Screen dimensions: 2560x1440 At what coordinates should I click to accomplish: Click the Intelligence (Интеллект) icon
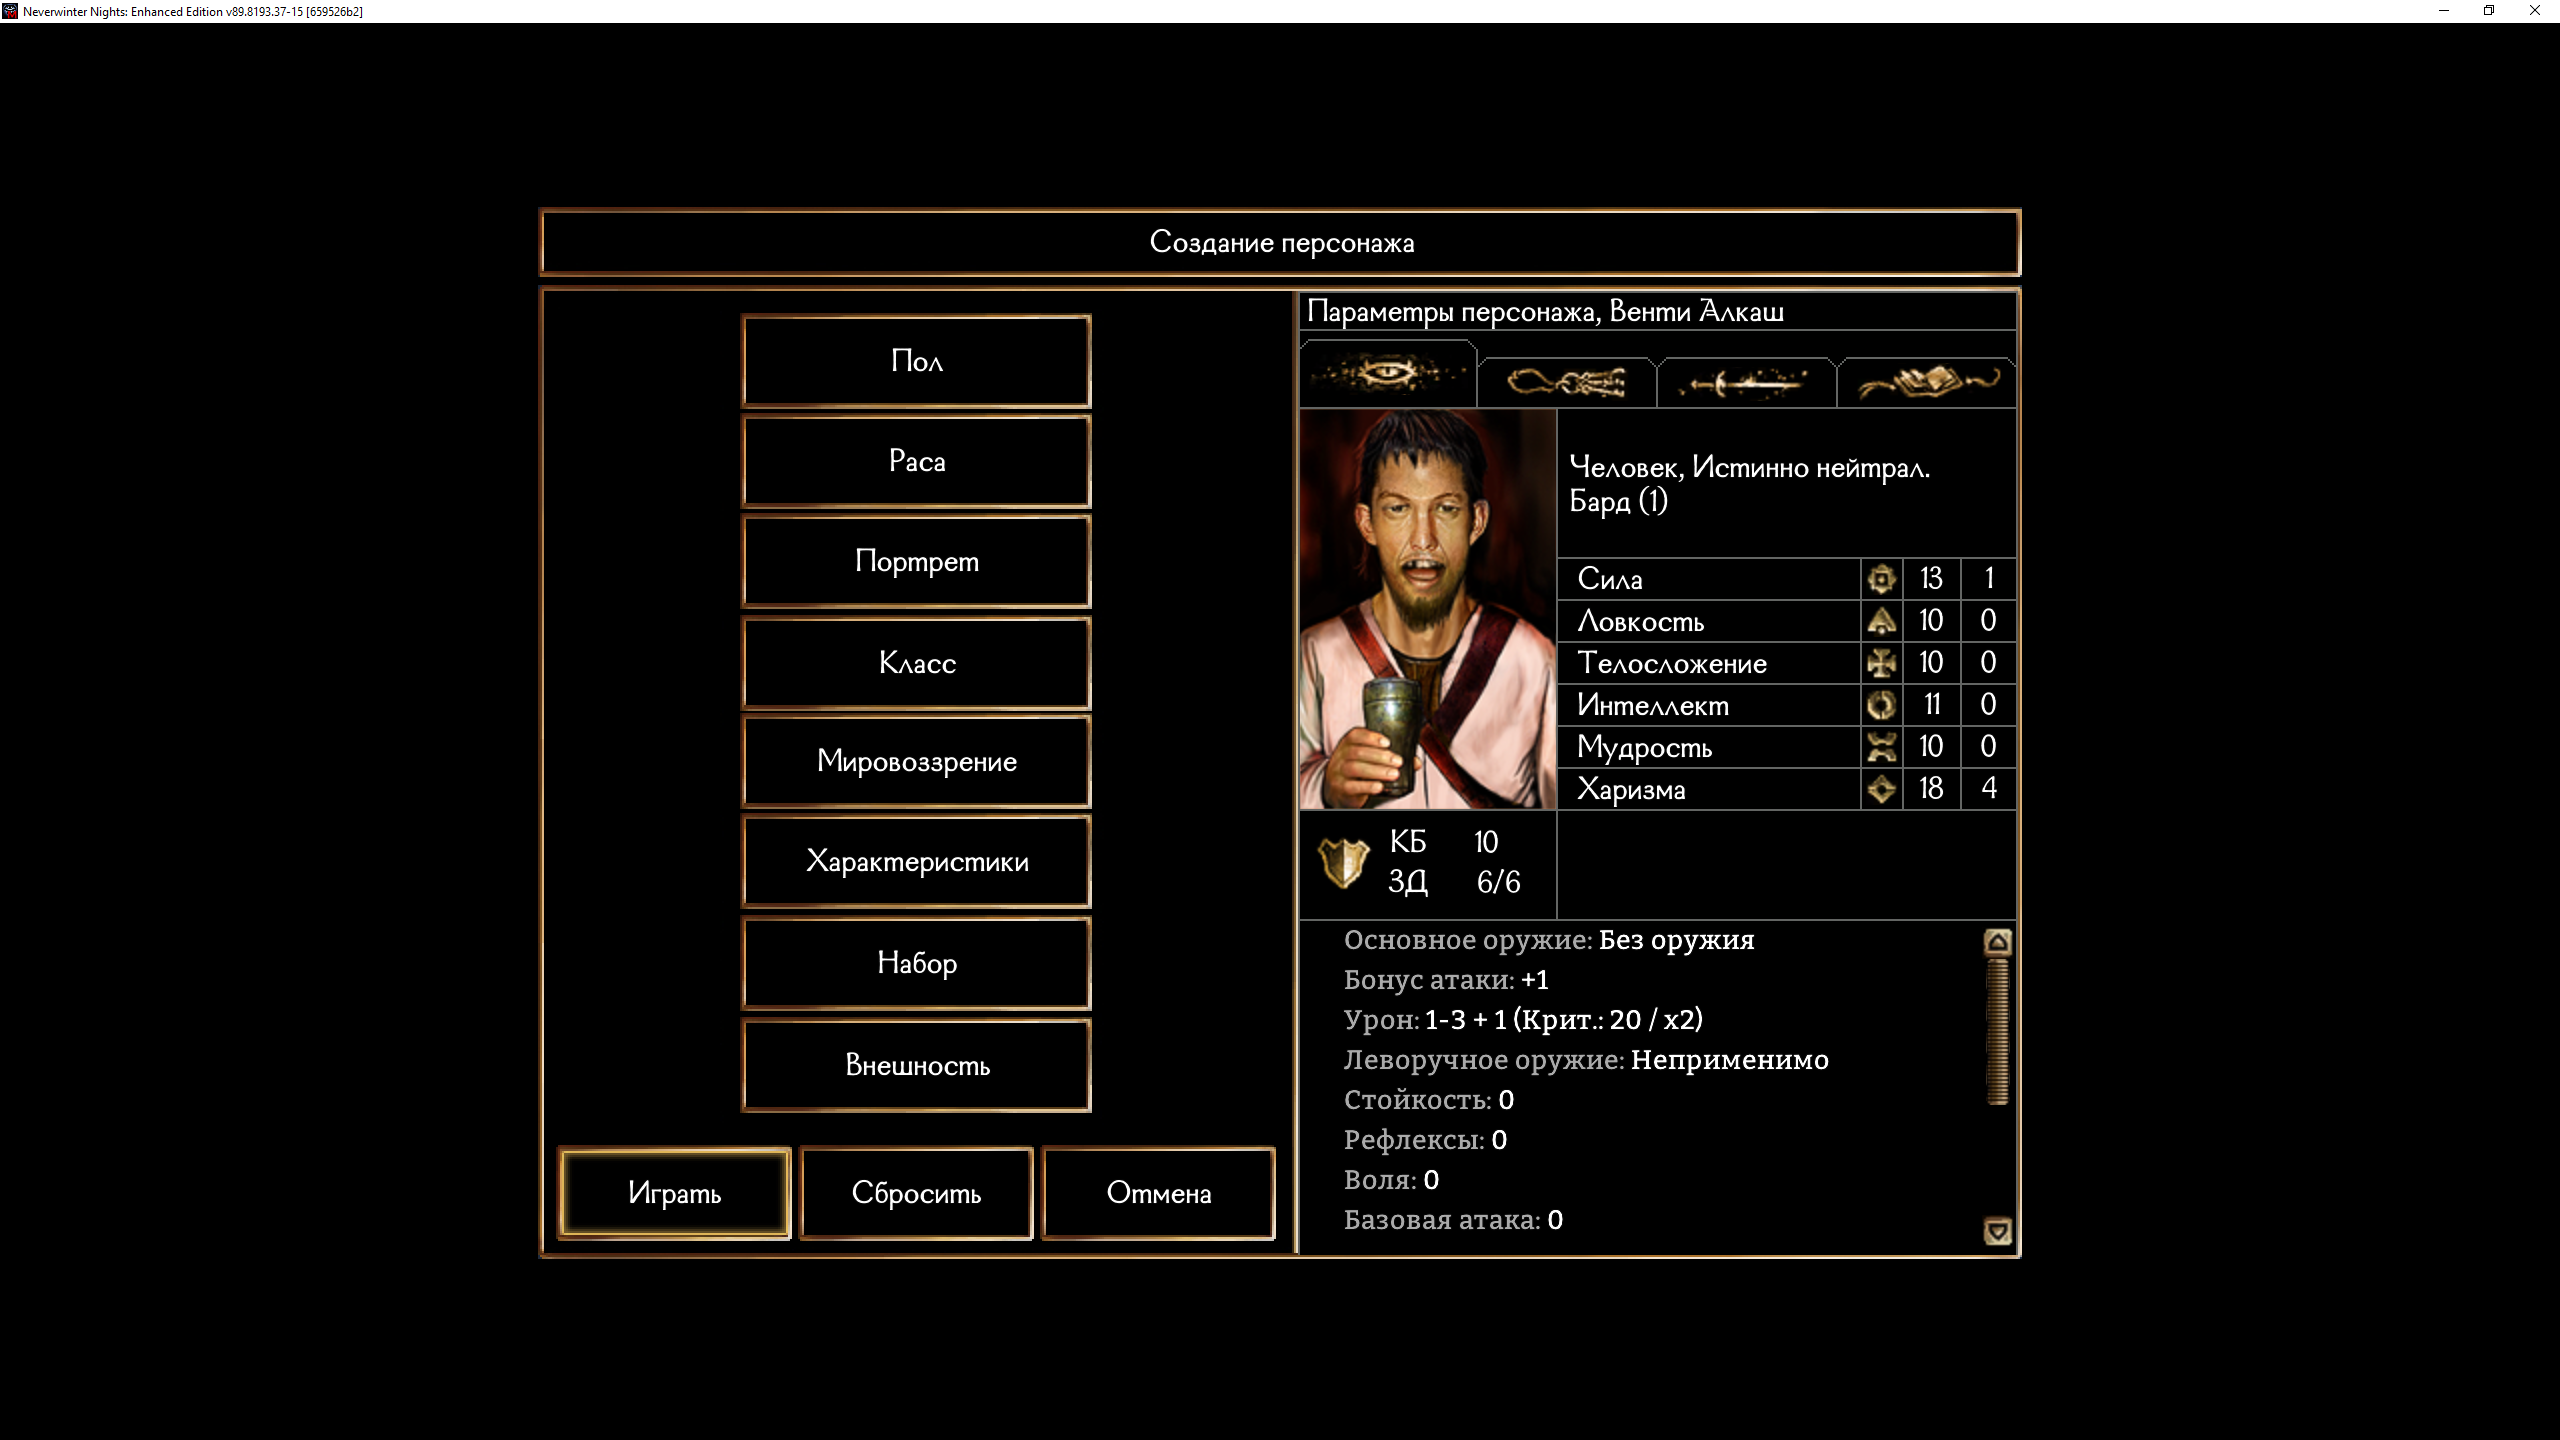pos(1881,705)
